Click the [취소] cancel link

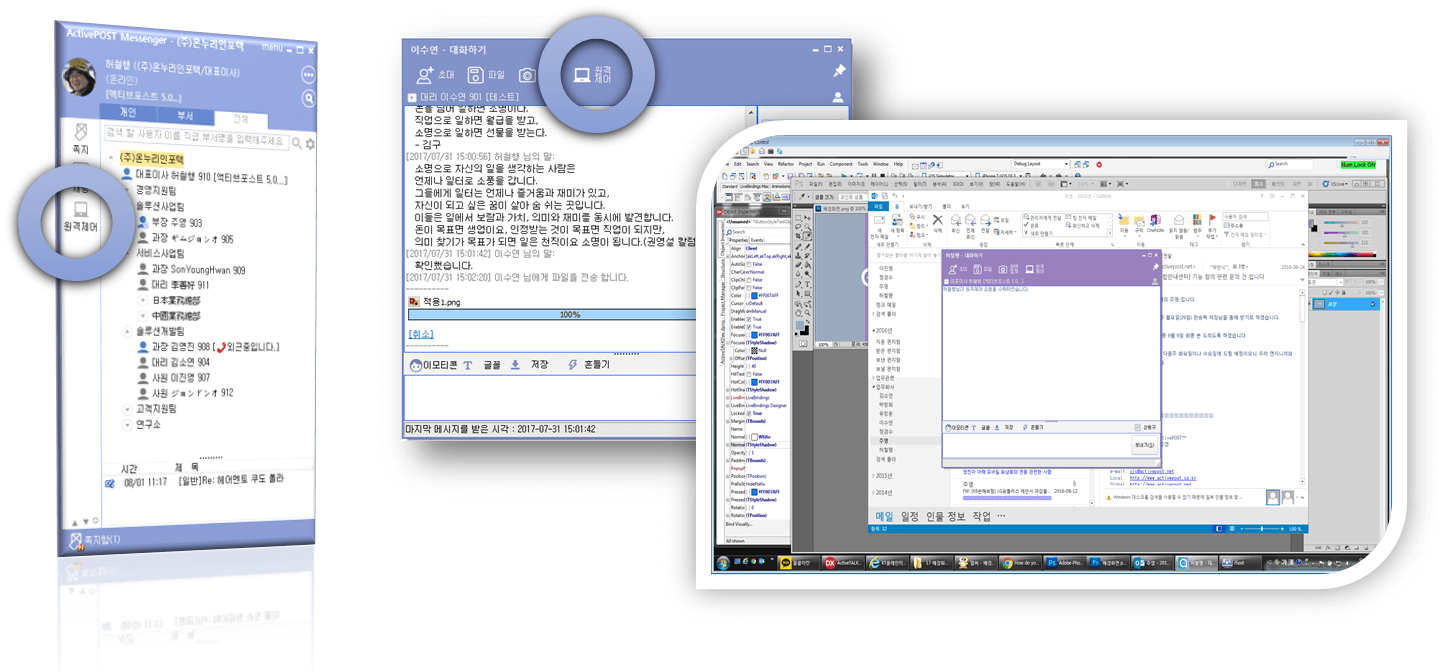pos(422,333)
